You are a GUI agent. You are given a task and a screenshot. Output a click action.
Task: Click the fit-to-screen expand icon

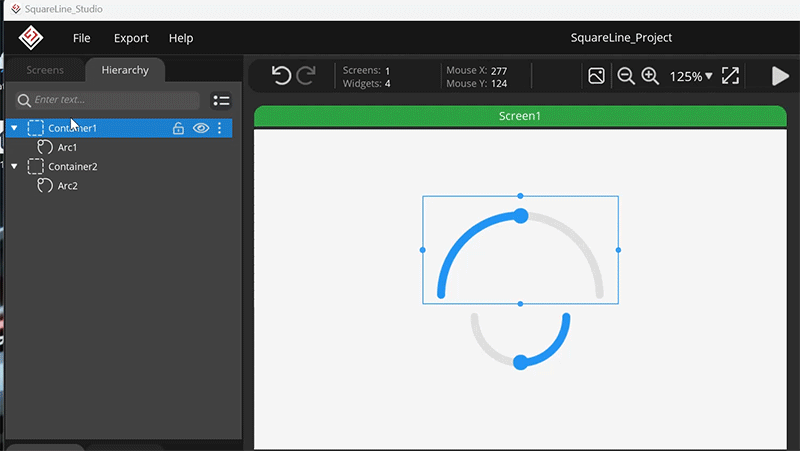click(730, 76)
